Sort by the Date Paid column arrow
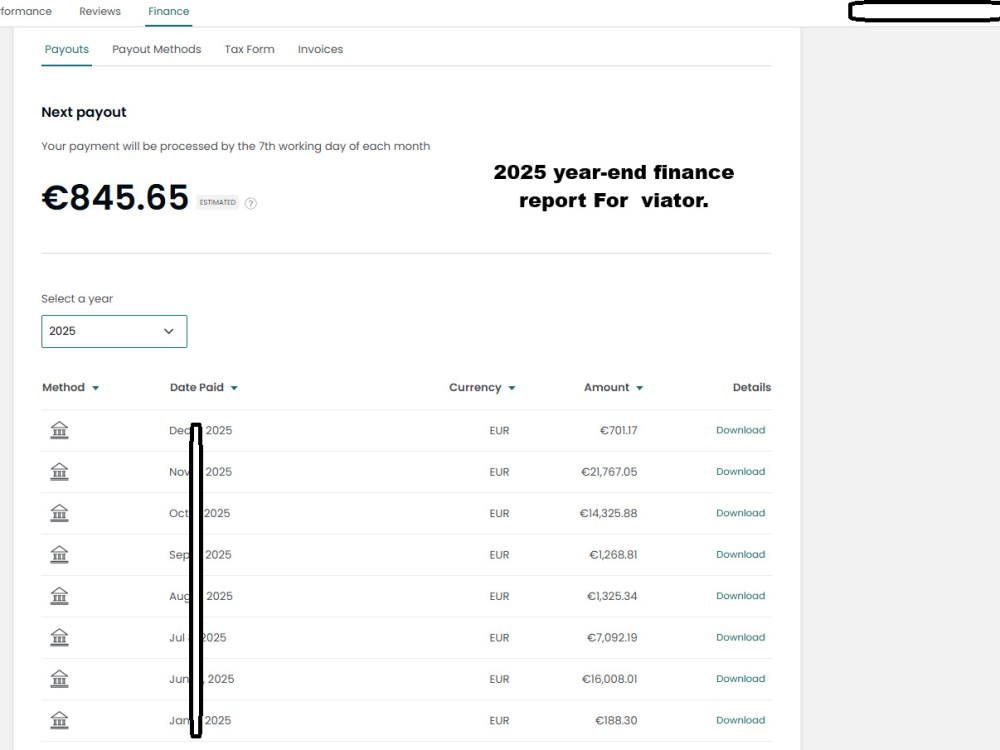The image size is (1000, 750). click(x=234, y=388)
